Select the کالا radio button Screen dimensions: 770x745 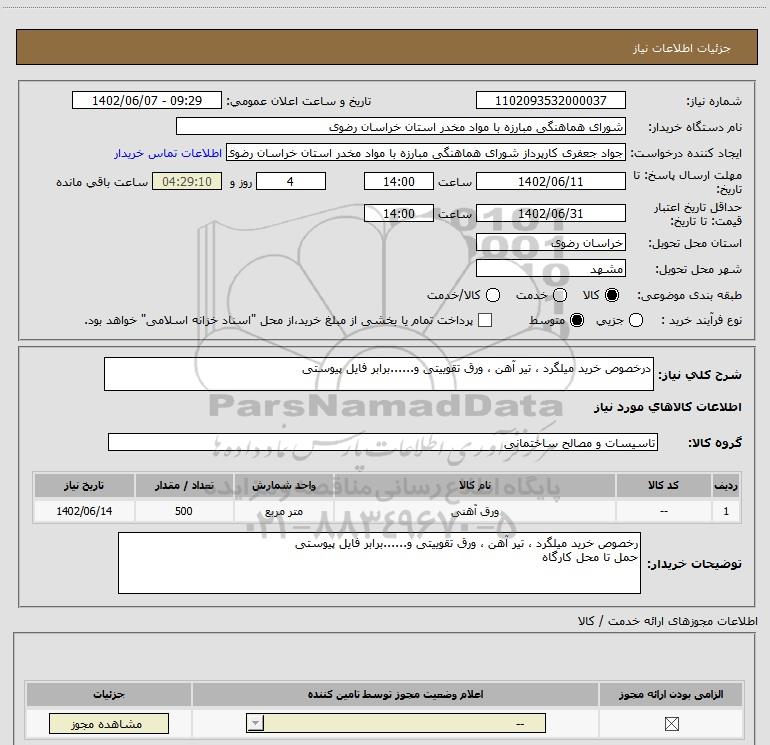(x=612, y=295)
